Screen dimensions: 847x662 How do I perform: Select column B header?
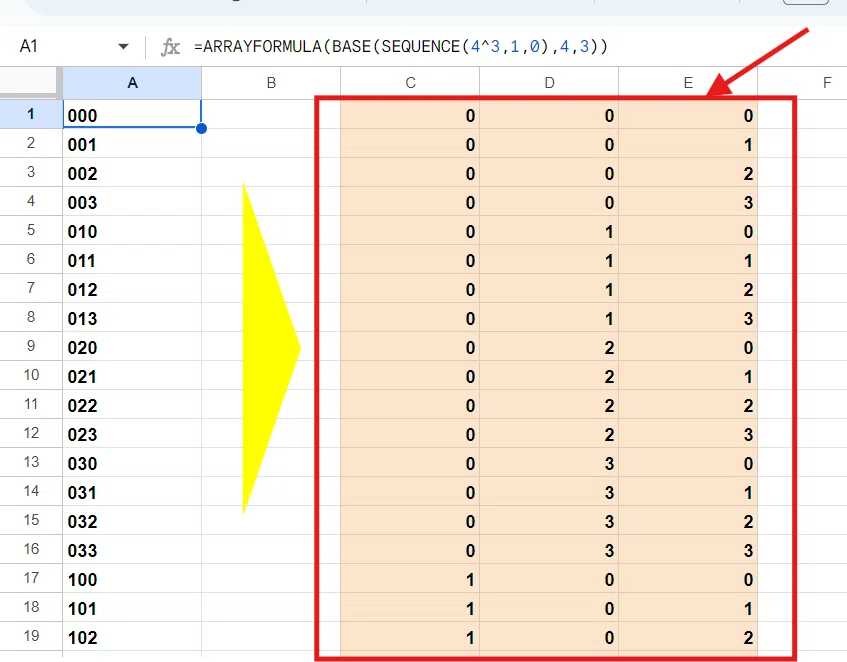(x=271, y=83)
